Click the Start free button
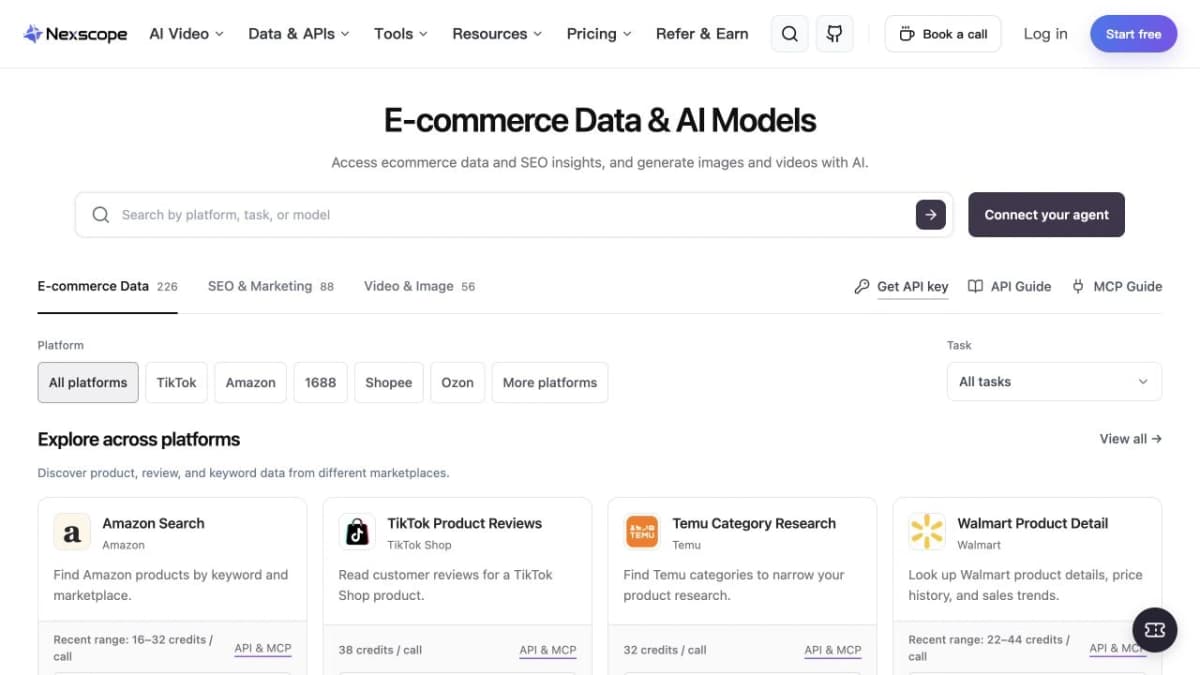The width and height of the screenshot is (1200, 675). tap(1134, 34)
